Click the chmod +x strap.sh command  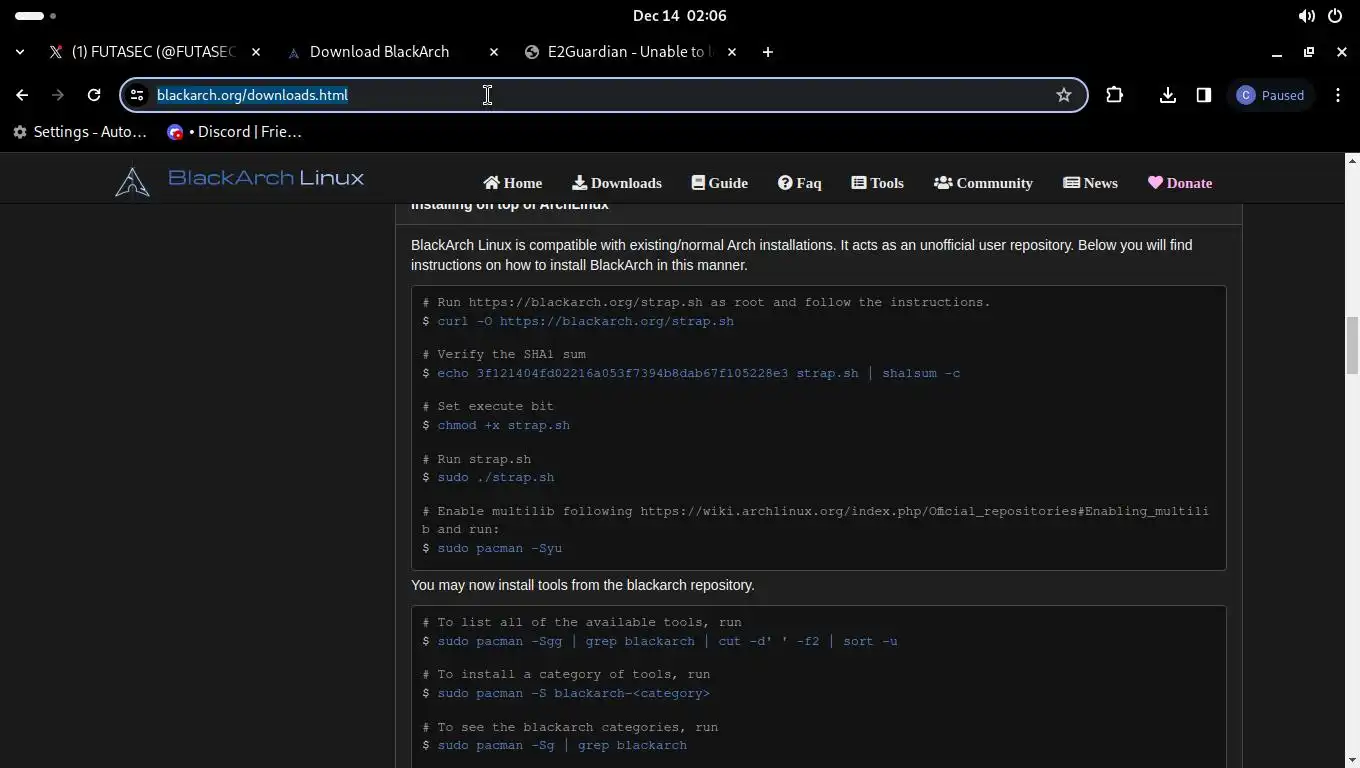(x=503, y=425)
